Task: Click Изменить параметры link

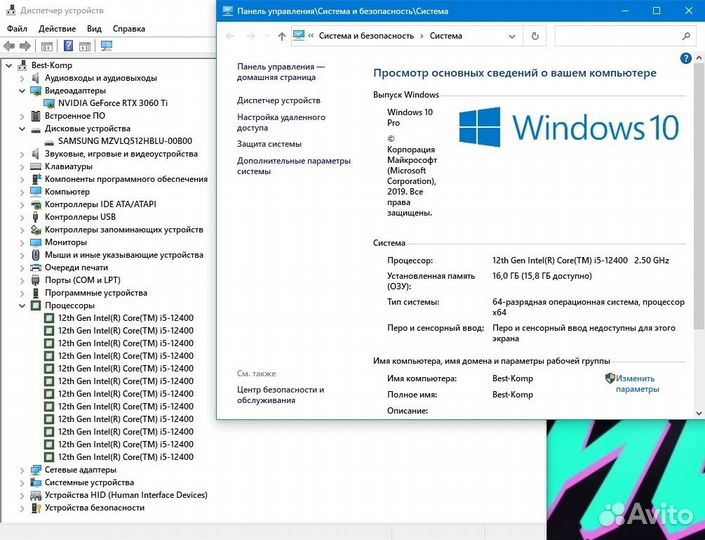Action: coord(637,384)
